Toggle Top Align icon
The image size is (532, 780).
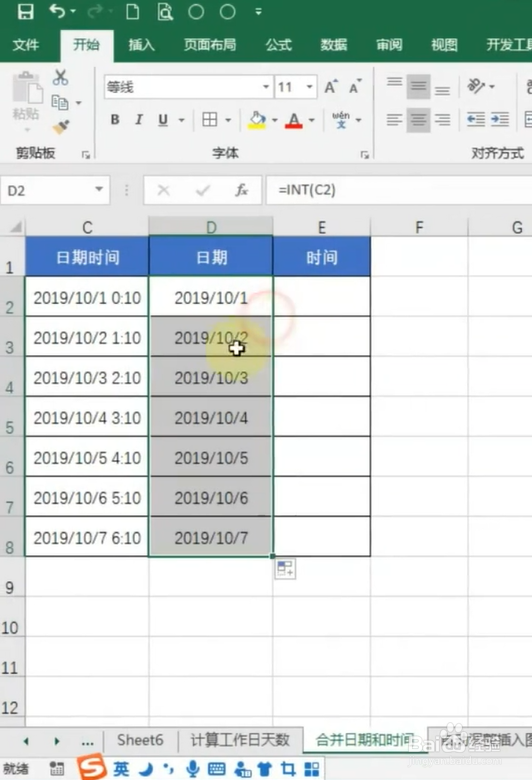click(394, 81)
